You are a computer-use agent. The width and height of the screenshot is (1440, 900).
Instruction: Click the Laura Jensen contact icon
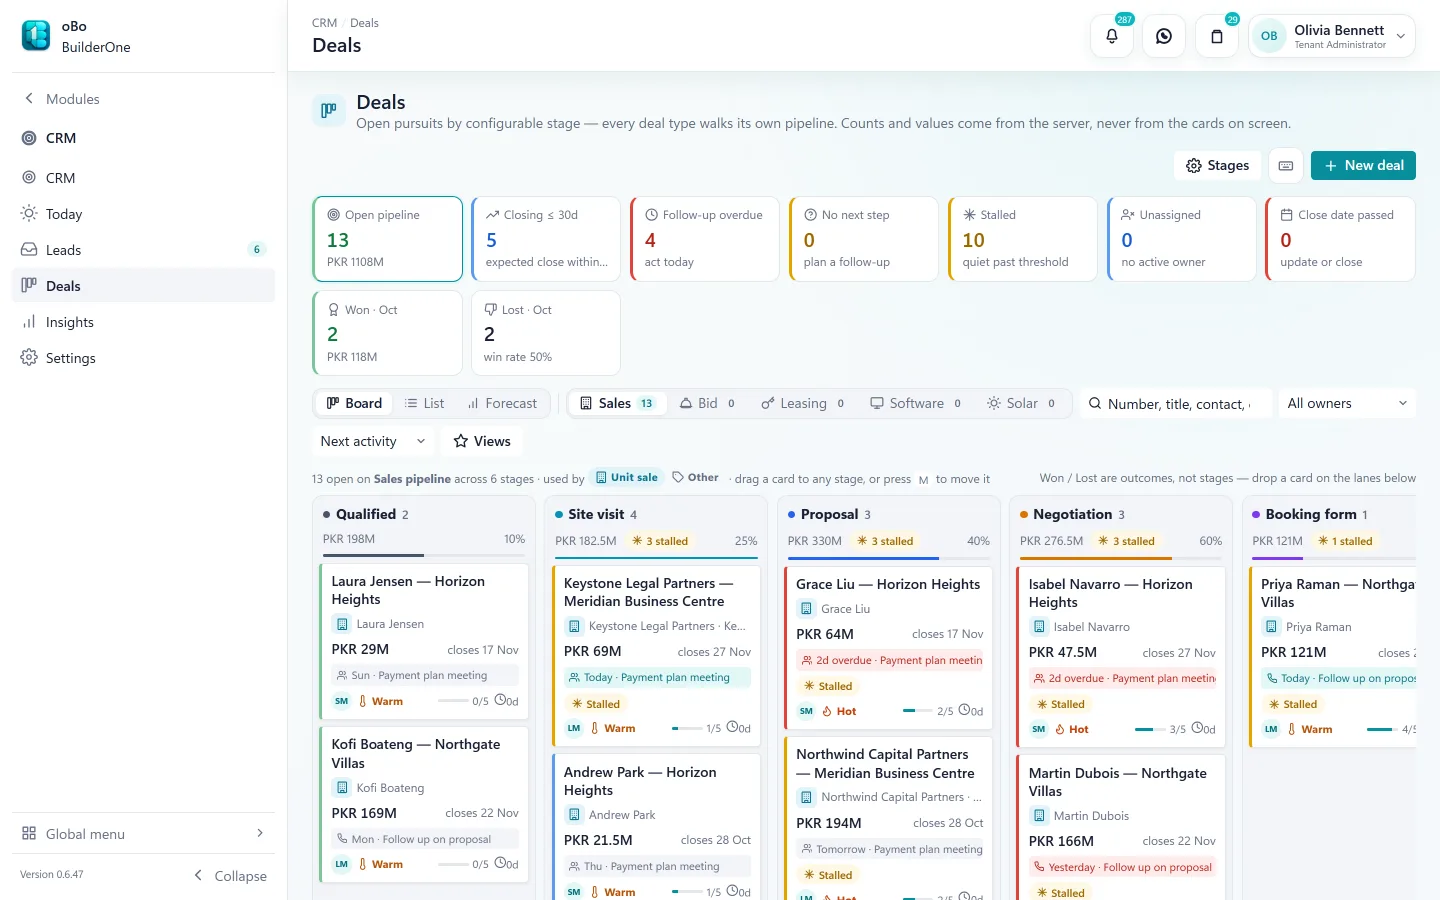click(342, 624)
